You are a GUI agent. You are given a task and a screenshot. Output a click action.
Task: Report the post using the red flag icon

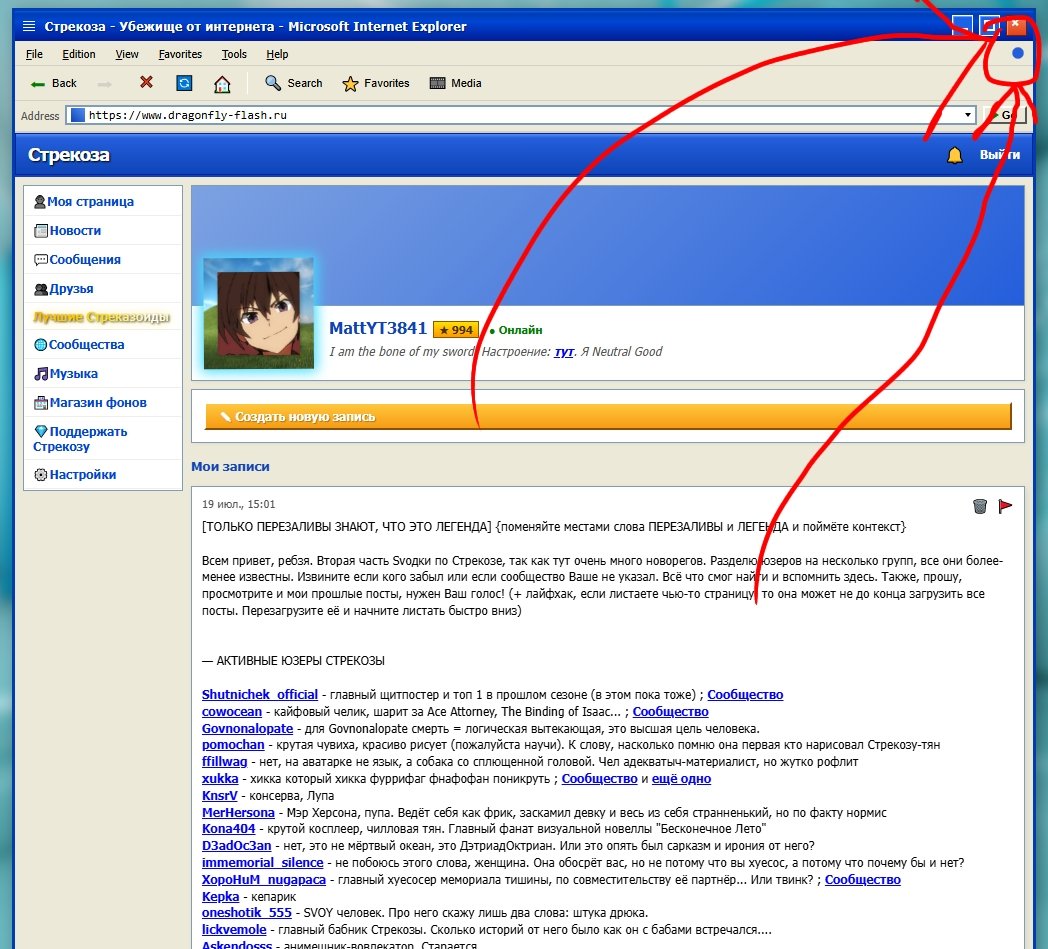pyautogui.click(x=1005, y=506)
